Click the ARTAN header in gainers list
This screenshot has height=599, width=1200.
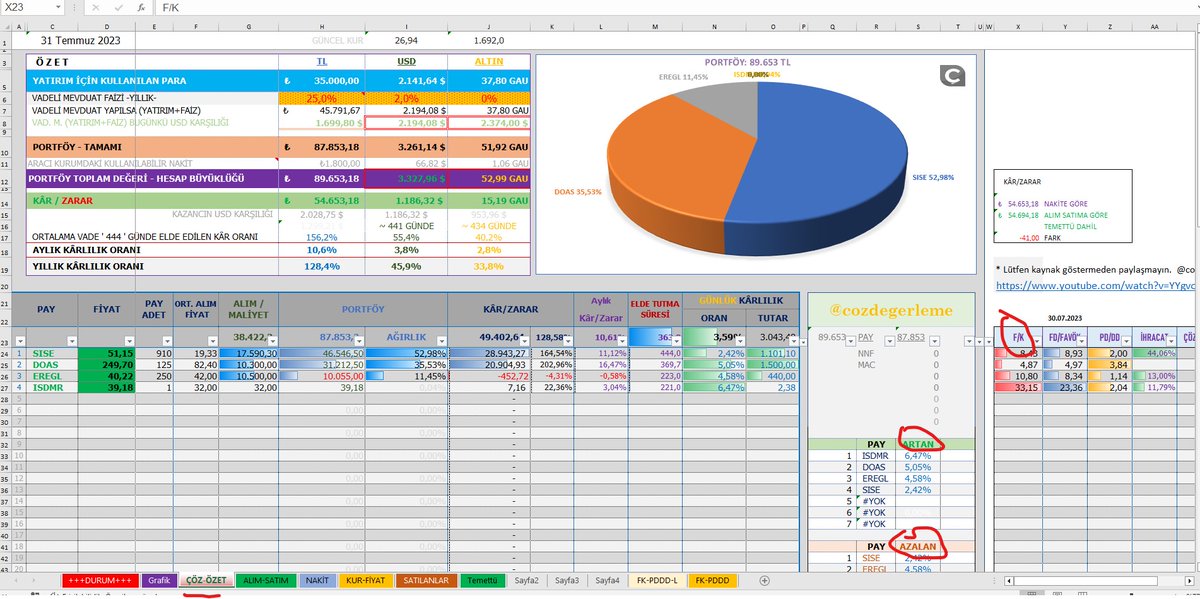click(918, 444)
